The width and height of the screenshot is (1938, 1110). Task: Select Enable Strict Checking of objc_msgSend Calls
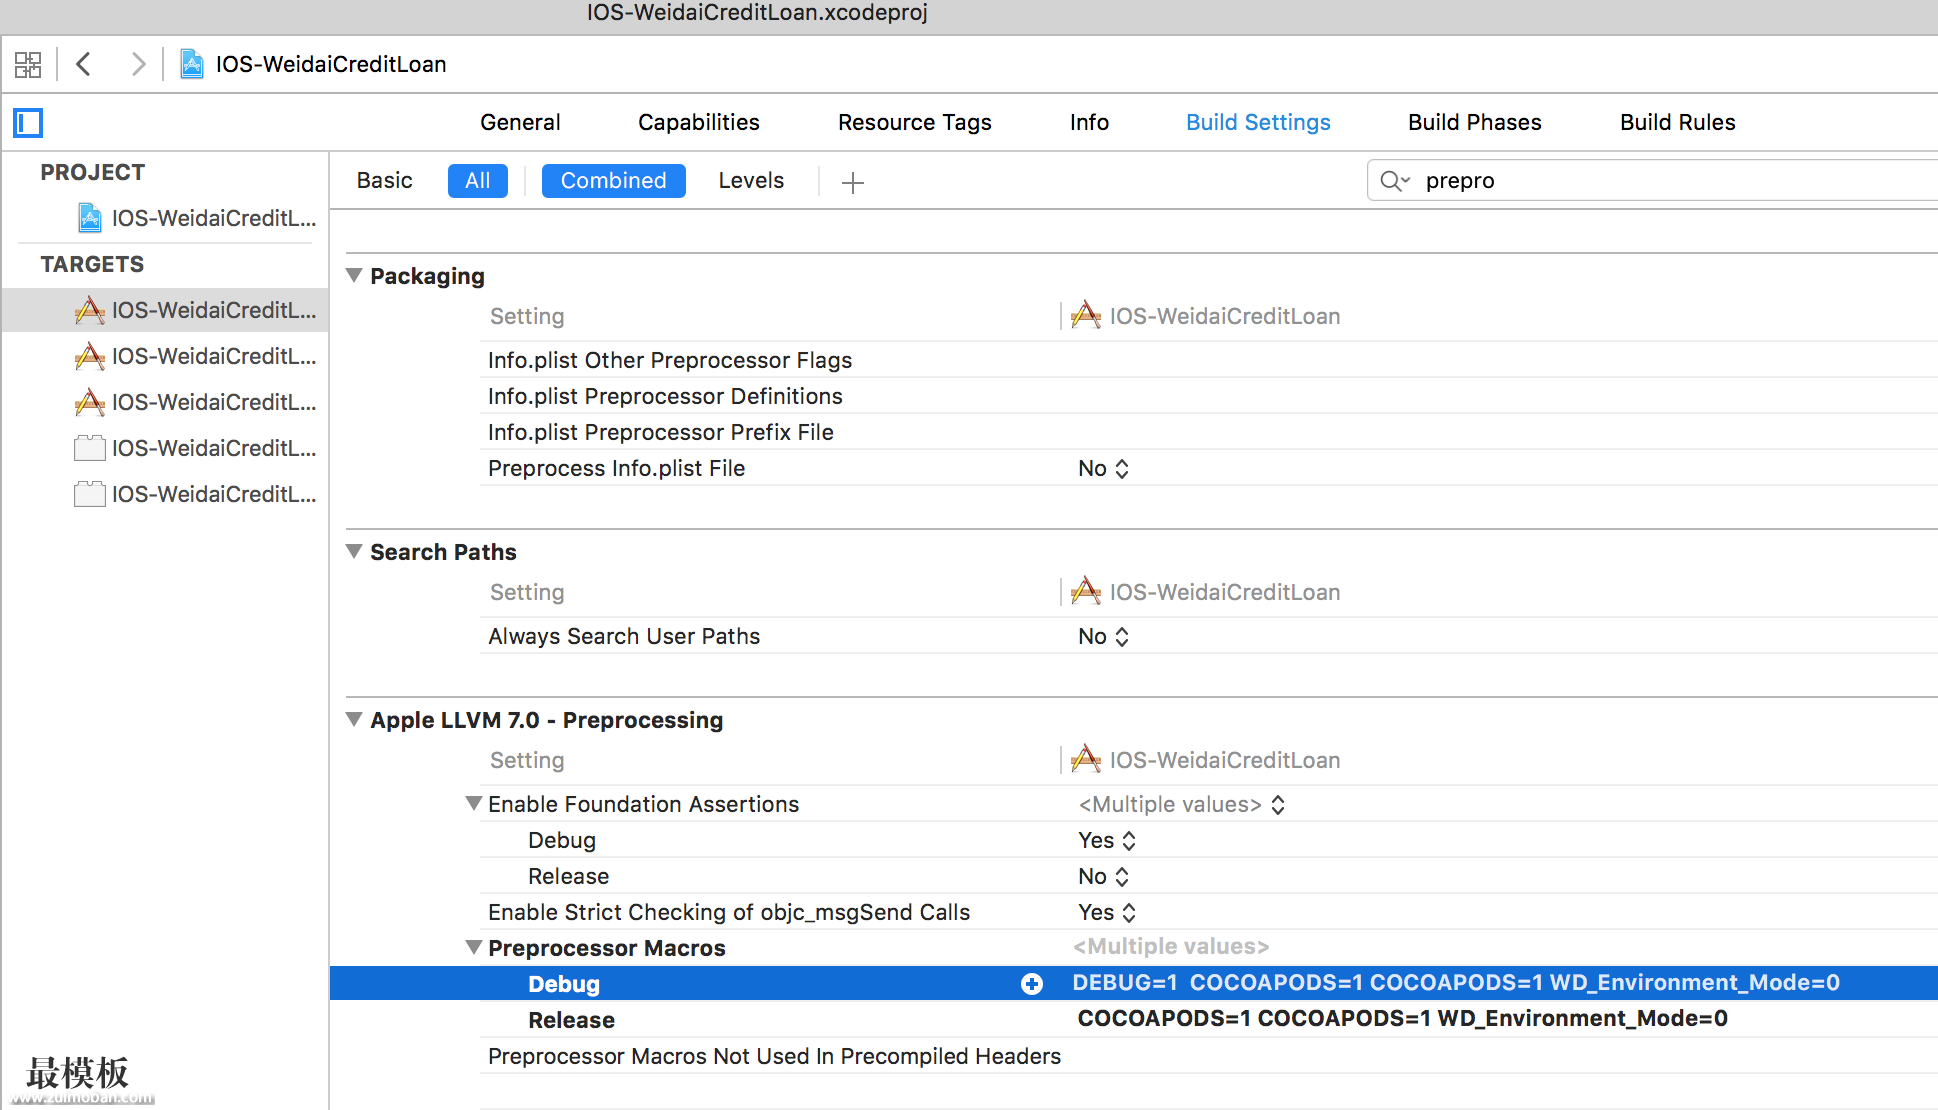(729, 913)
